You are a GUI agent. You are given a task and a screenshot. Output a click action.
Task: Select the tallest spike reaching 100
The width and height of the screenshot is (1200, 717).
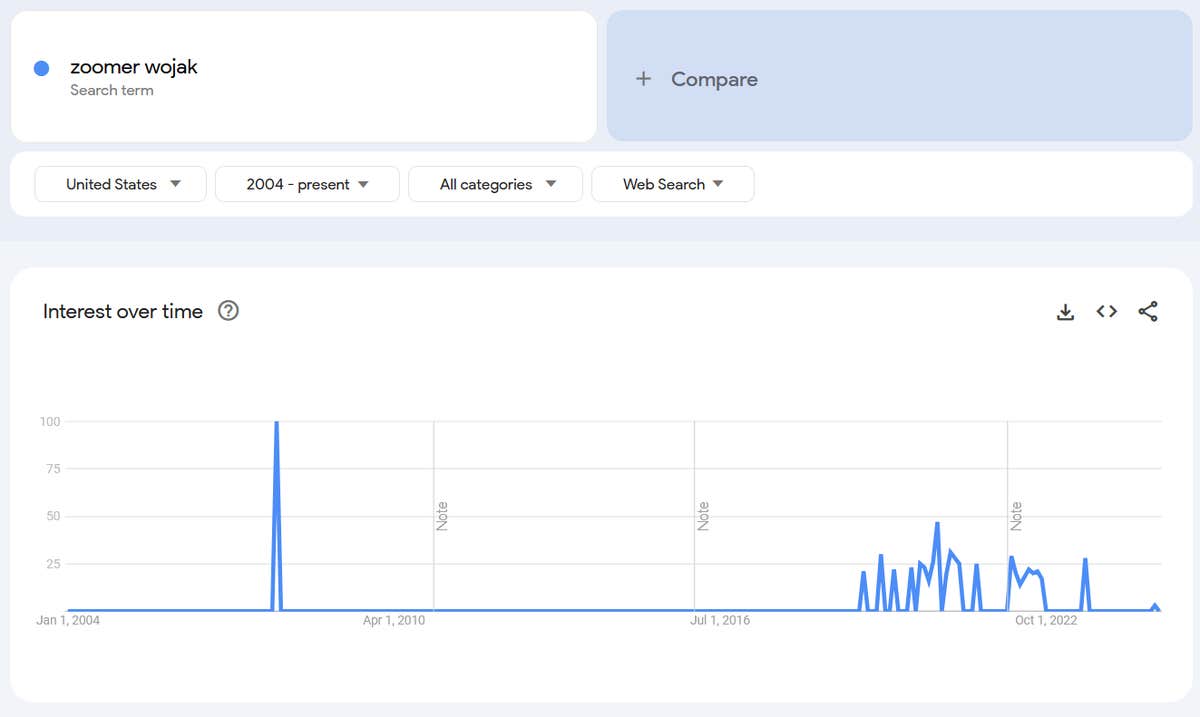coord(276,423)
